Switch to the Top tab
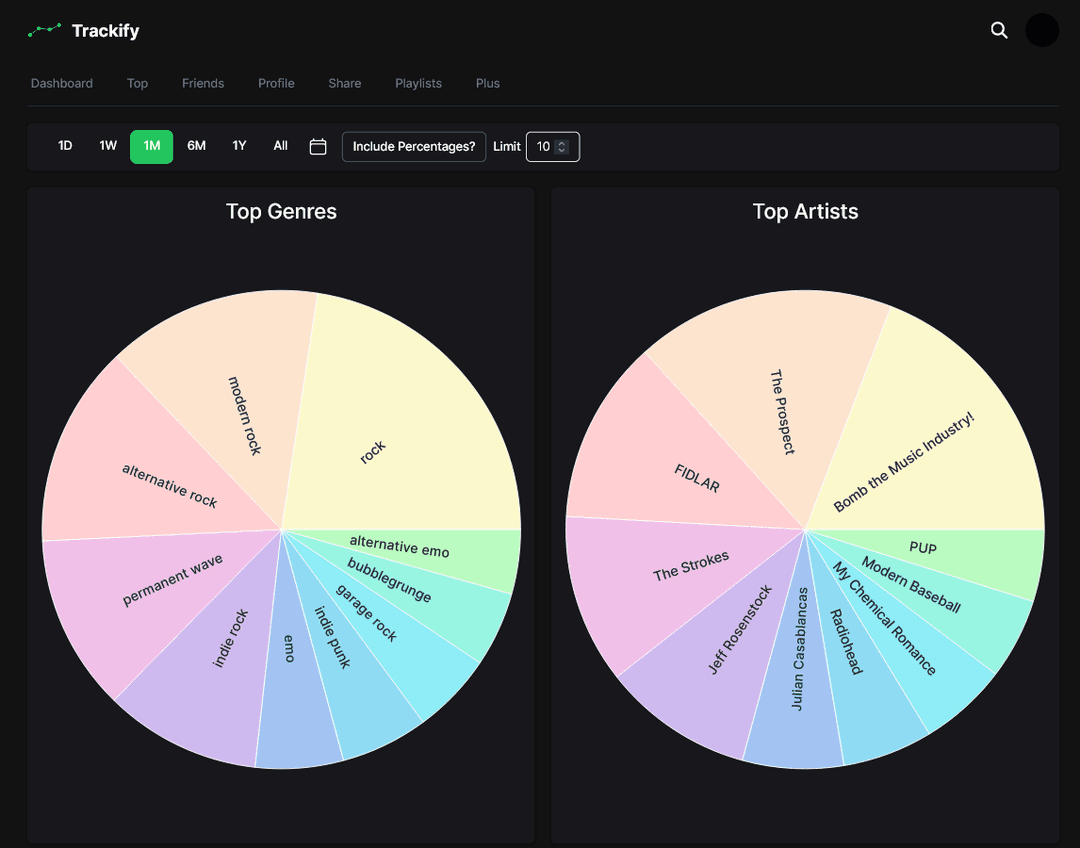This screenshot has height=848, width=1080. (137, 84)
